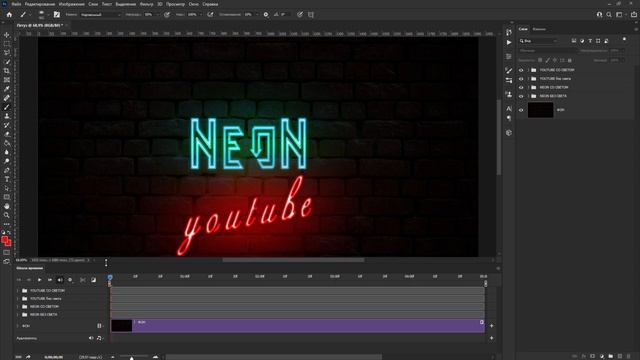Select the Lasso tool

(7, 53)
